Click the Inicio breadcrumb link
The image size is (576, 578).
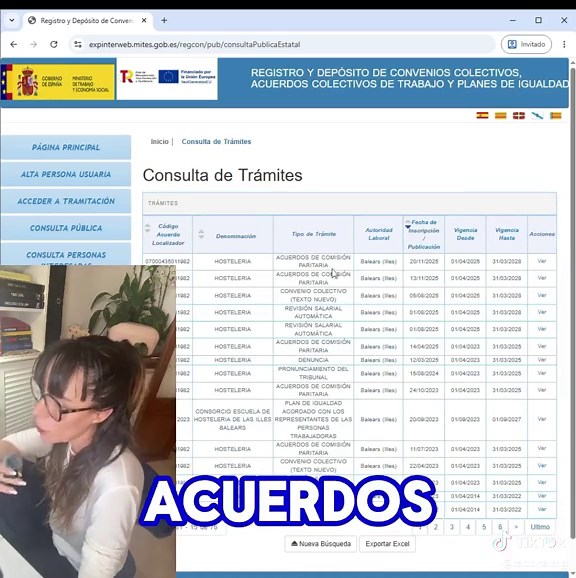[x=160, y=142]
